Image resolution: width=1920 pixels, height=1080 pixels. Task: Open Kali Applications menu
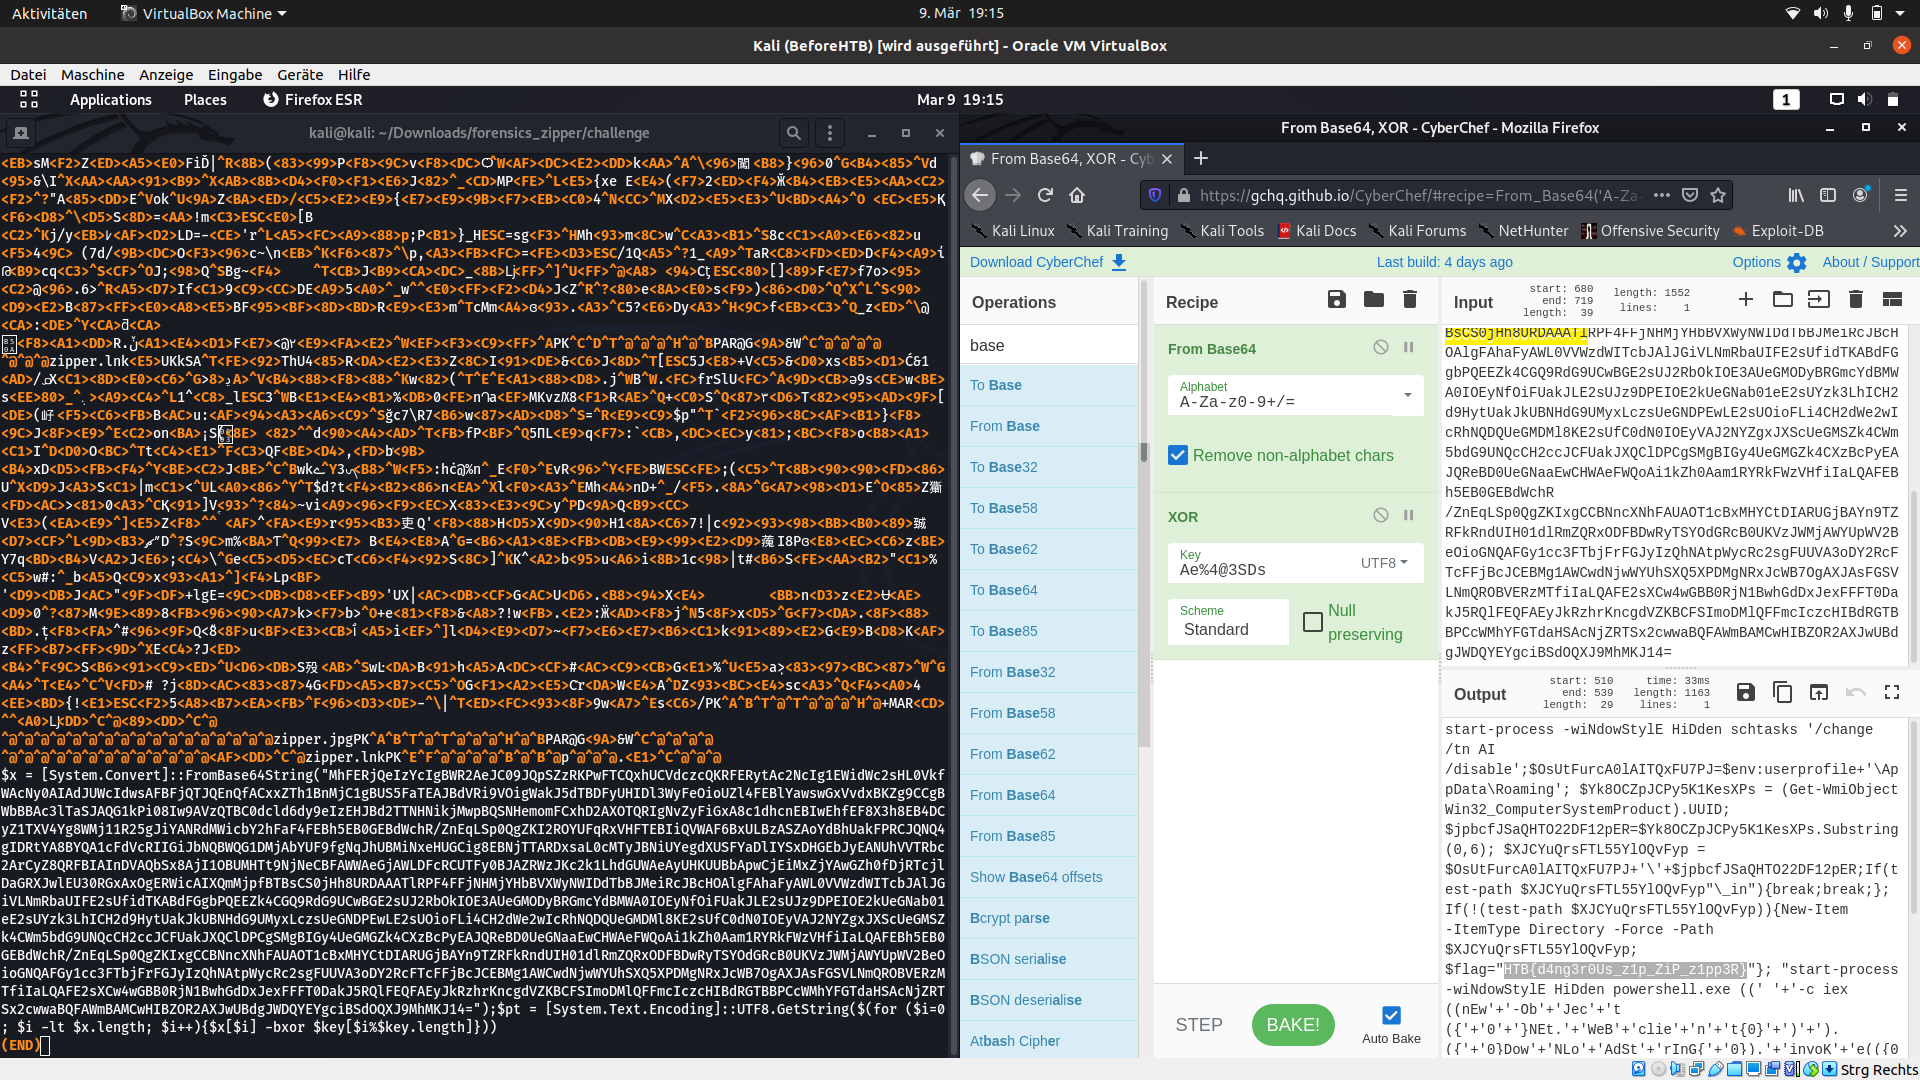[x=111, y=100]
